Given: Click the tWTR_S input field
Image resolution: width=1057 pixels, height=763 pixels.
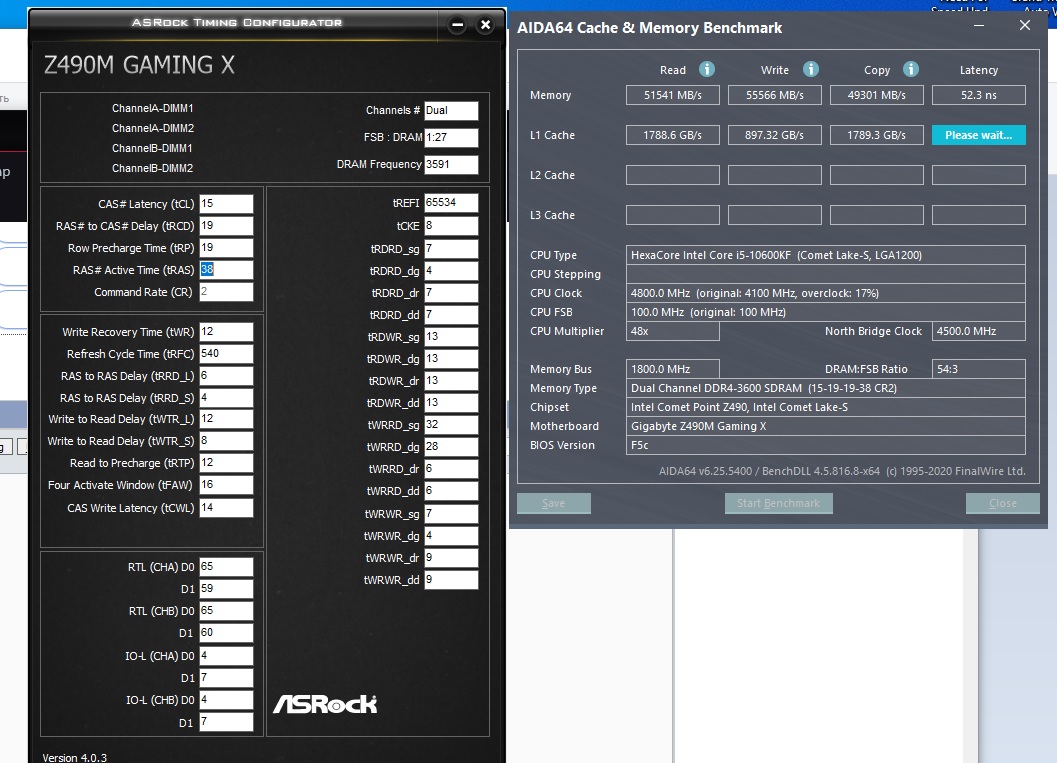Looking at the screenshot, I should (226, 441).
